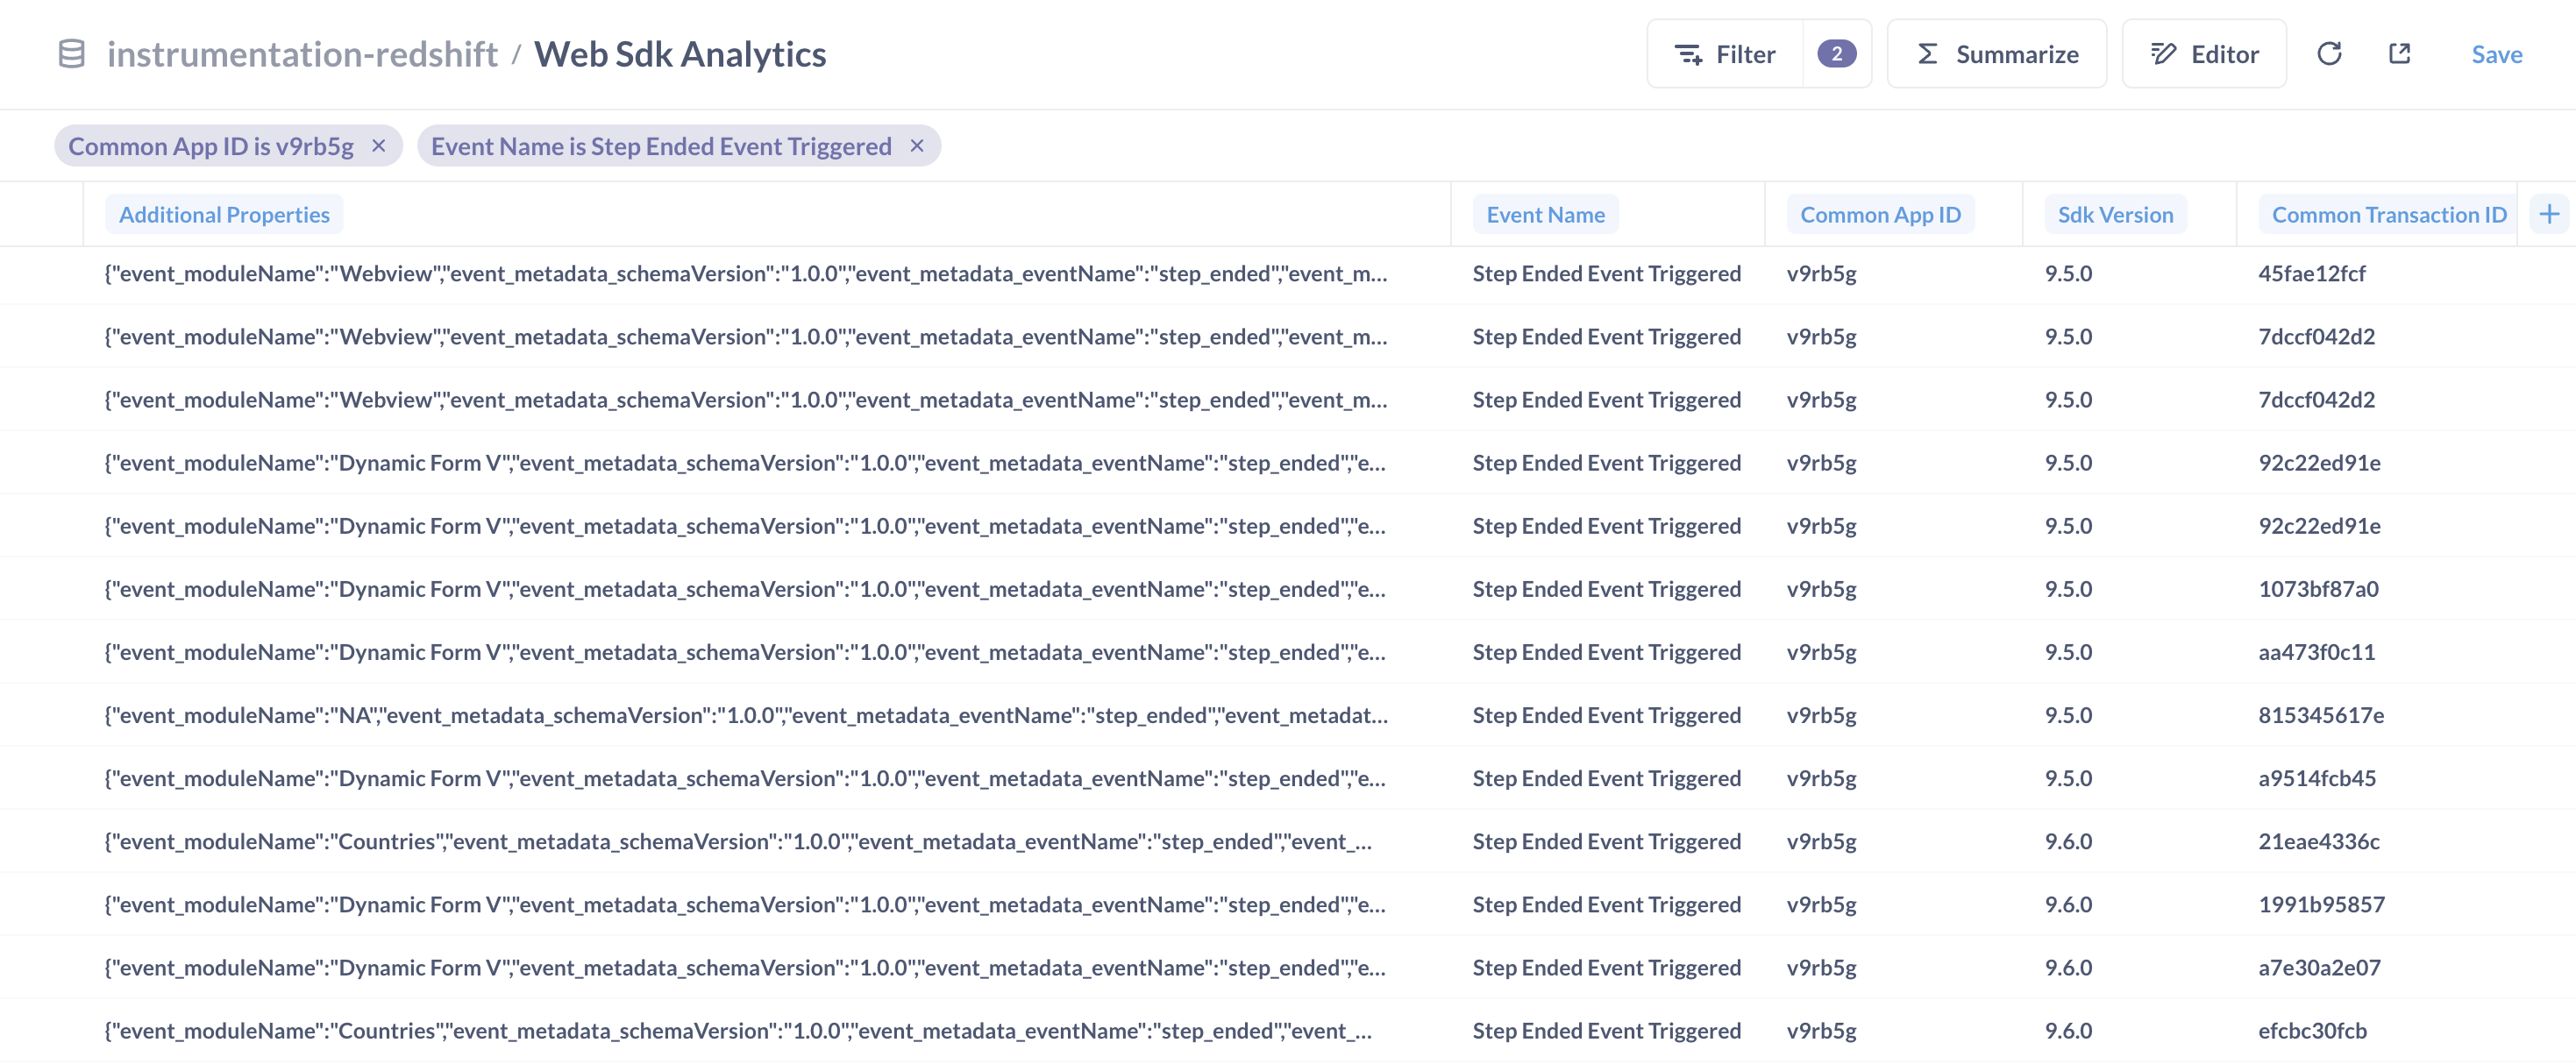The image size is (2576, 1064).
Task: Add a new column with the plus icon
Action: [x=2549, y=213]
